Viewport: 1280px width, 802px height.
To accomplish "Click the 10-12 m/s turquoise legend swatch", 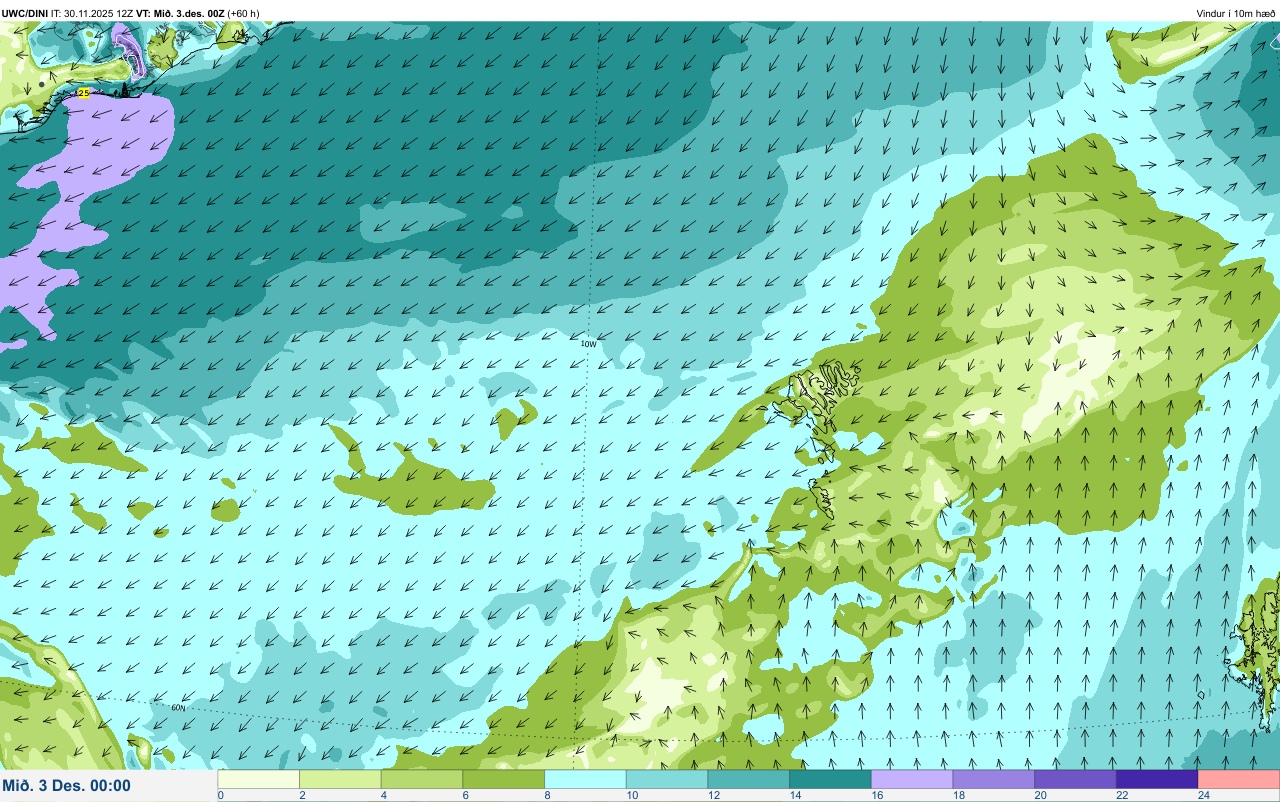I will pos(667,779).
